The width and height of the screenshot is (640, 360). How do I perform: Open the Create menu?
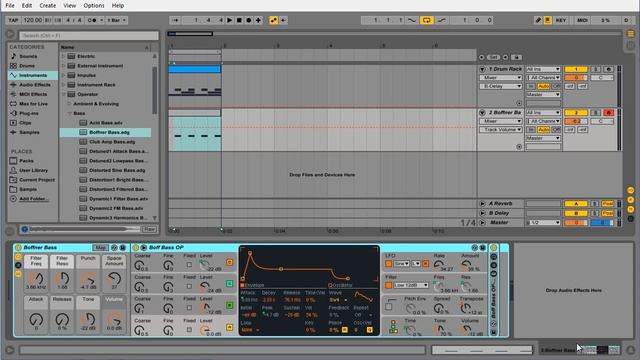click(x=48, y=5)
